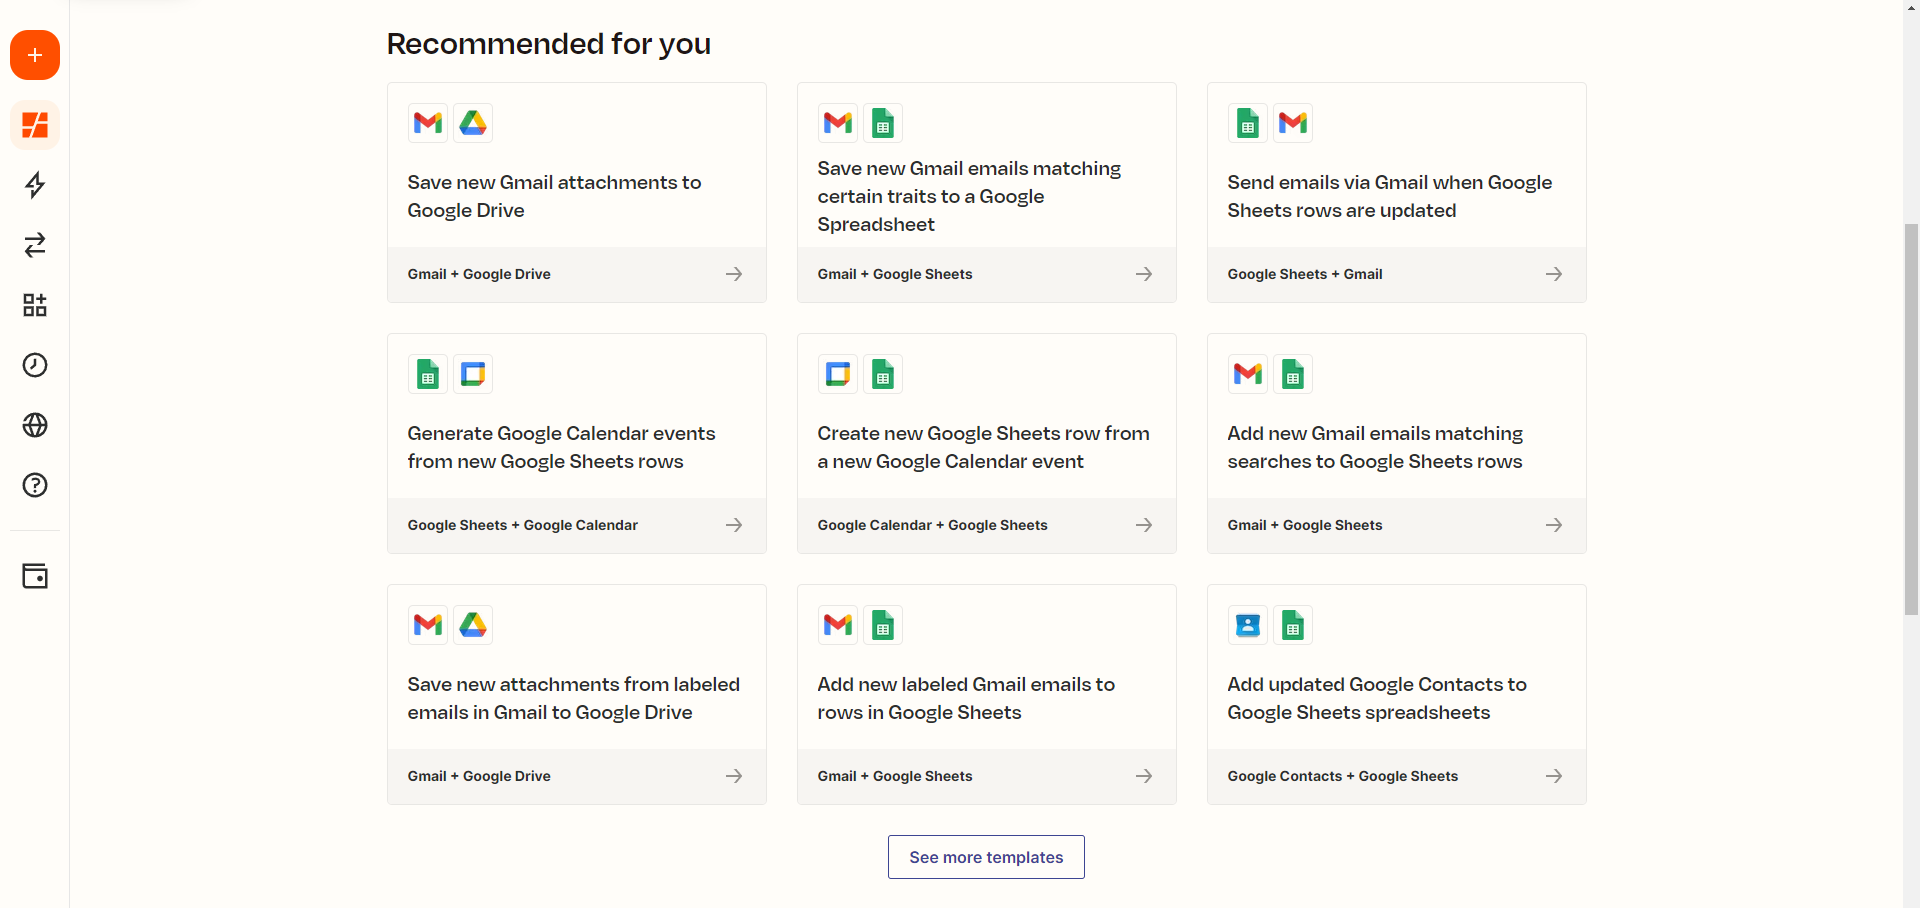The width and height of the screenshot is (1920, 908).
Task: Open the Zapier home dashboard icon
Action: point(35,125)
